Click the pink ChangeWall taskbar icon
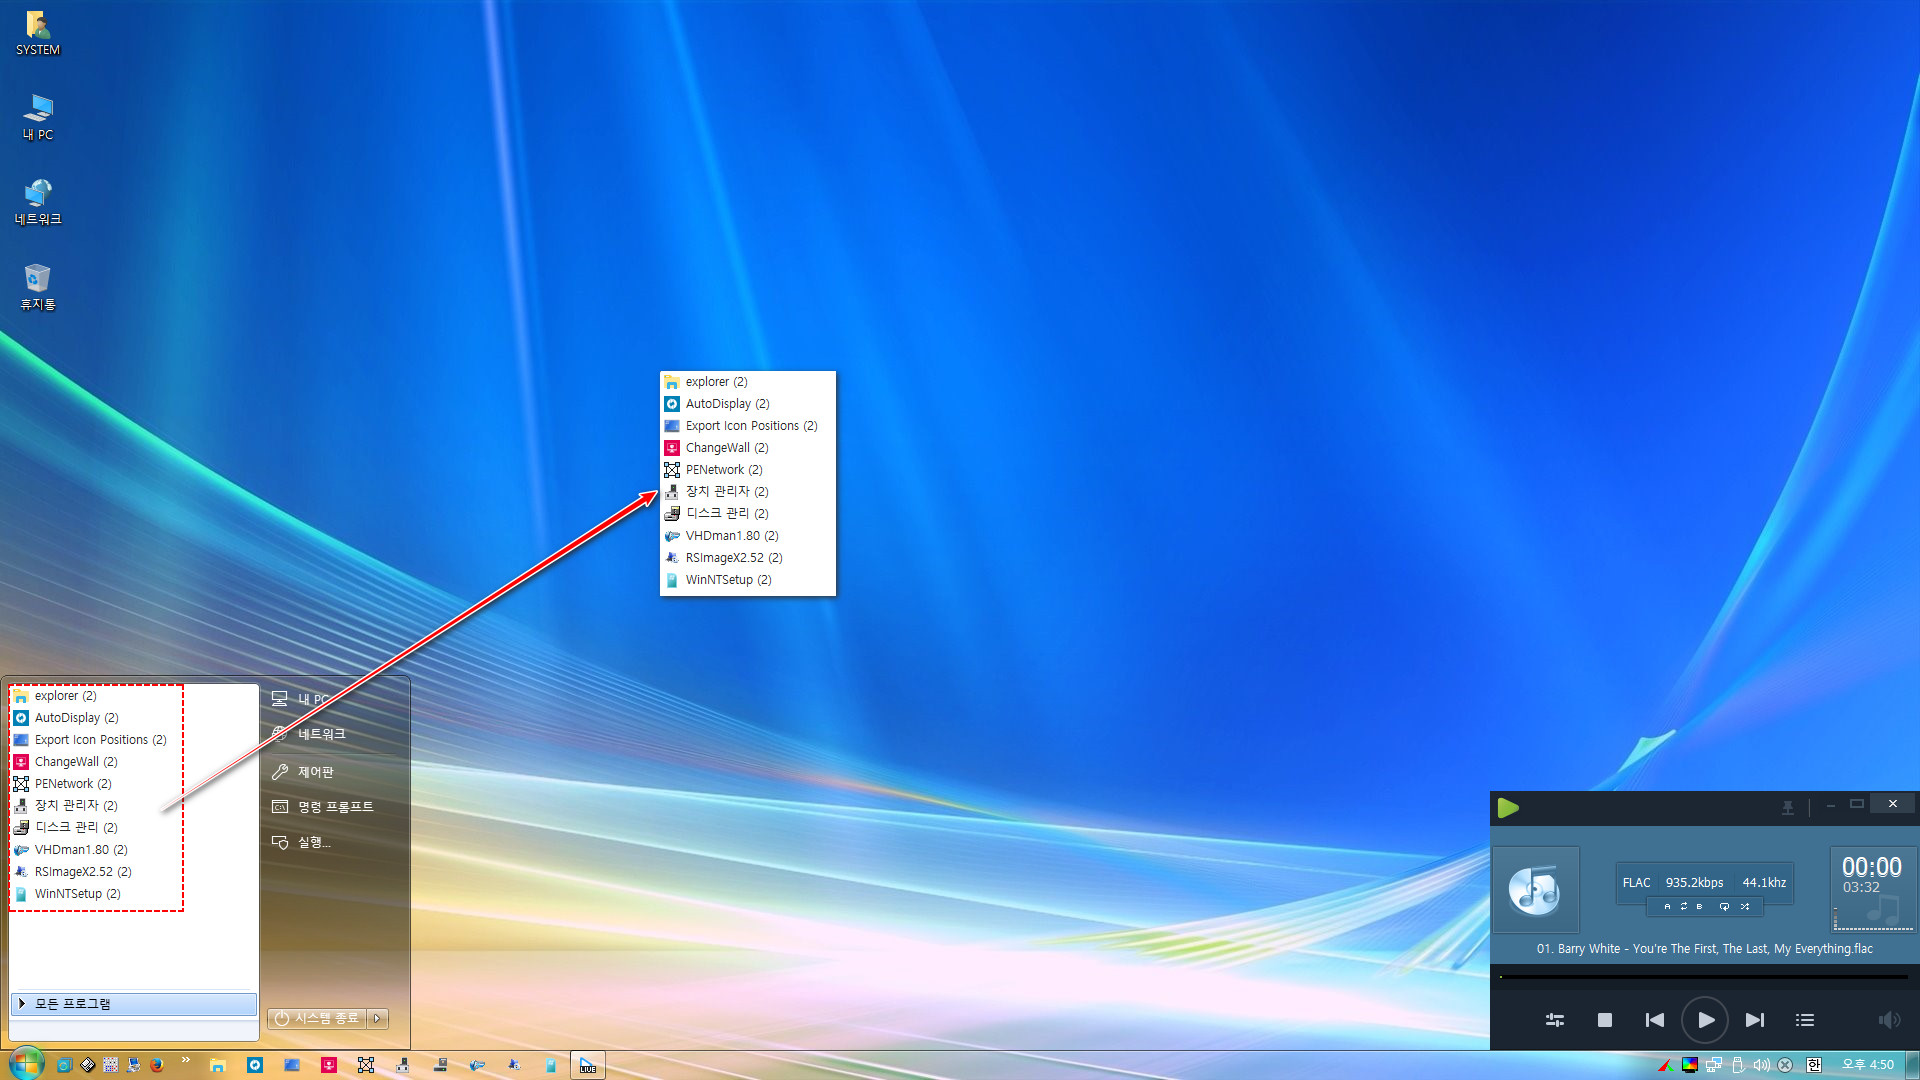 [329, 1065]
